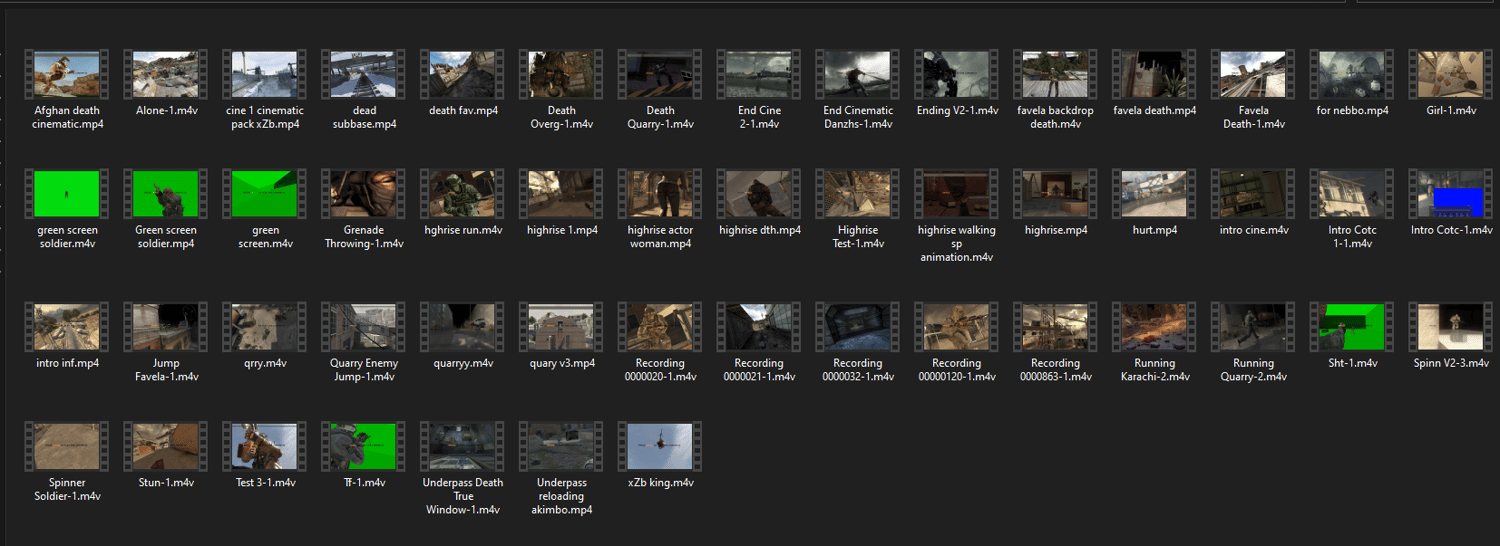Screen dimensions: 1500x546
Task: Select Grenade Throwing-1.m4v icon
Action: 364,194
